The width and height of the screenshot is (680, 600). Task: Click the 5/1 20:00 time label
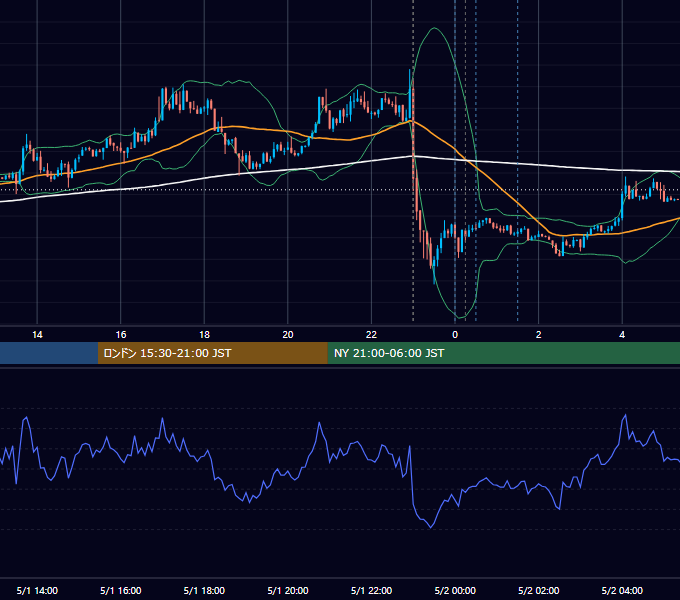tap(288, 590)
